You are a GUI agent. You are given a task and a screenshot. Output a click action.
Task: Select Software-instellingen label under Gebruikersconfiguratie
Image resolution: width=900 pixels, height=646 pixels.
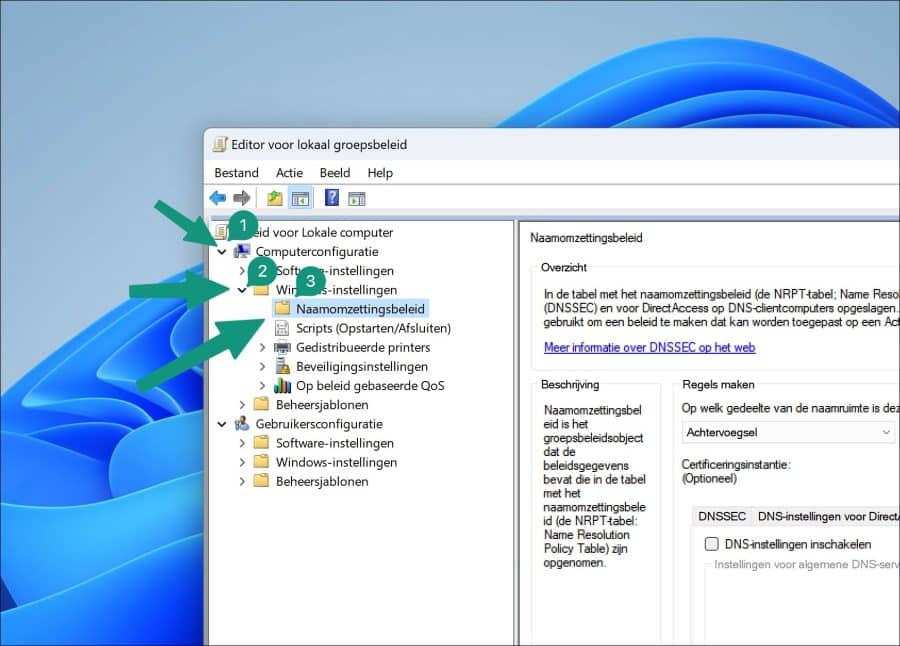(335, 443)
